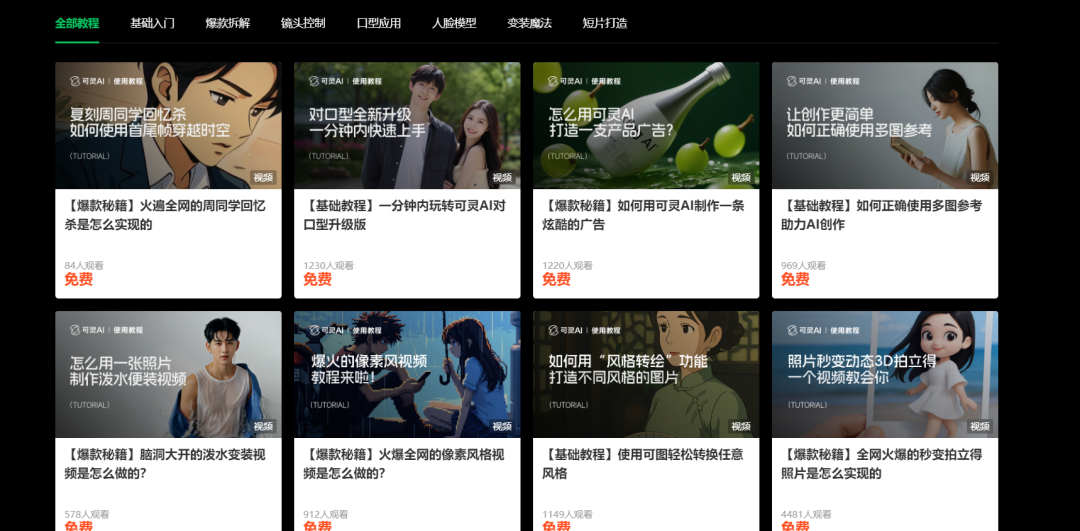The width and height of the screenshot is (1080, 531).
Task: Open the 爆款拆解 tab
Action: (228, 23)
